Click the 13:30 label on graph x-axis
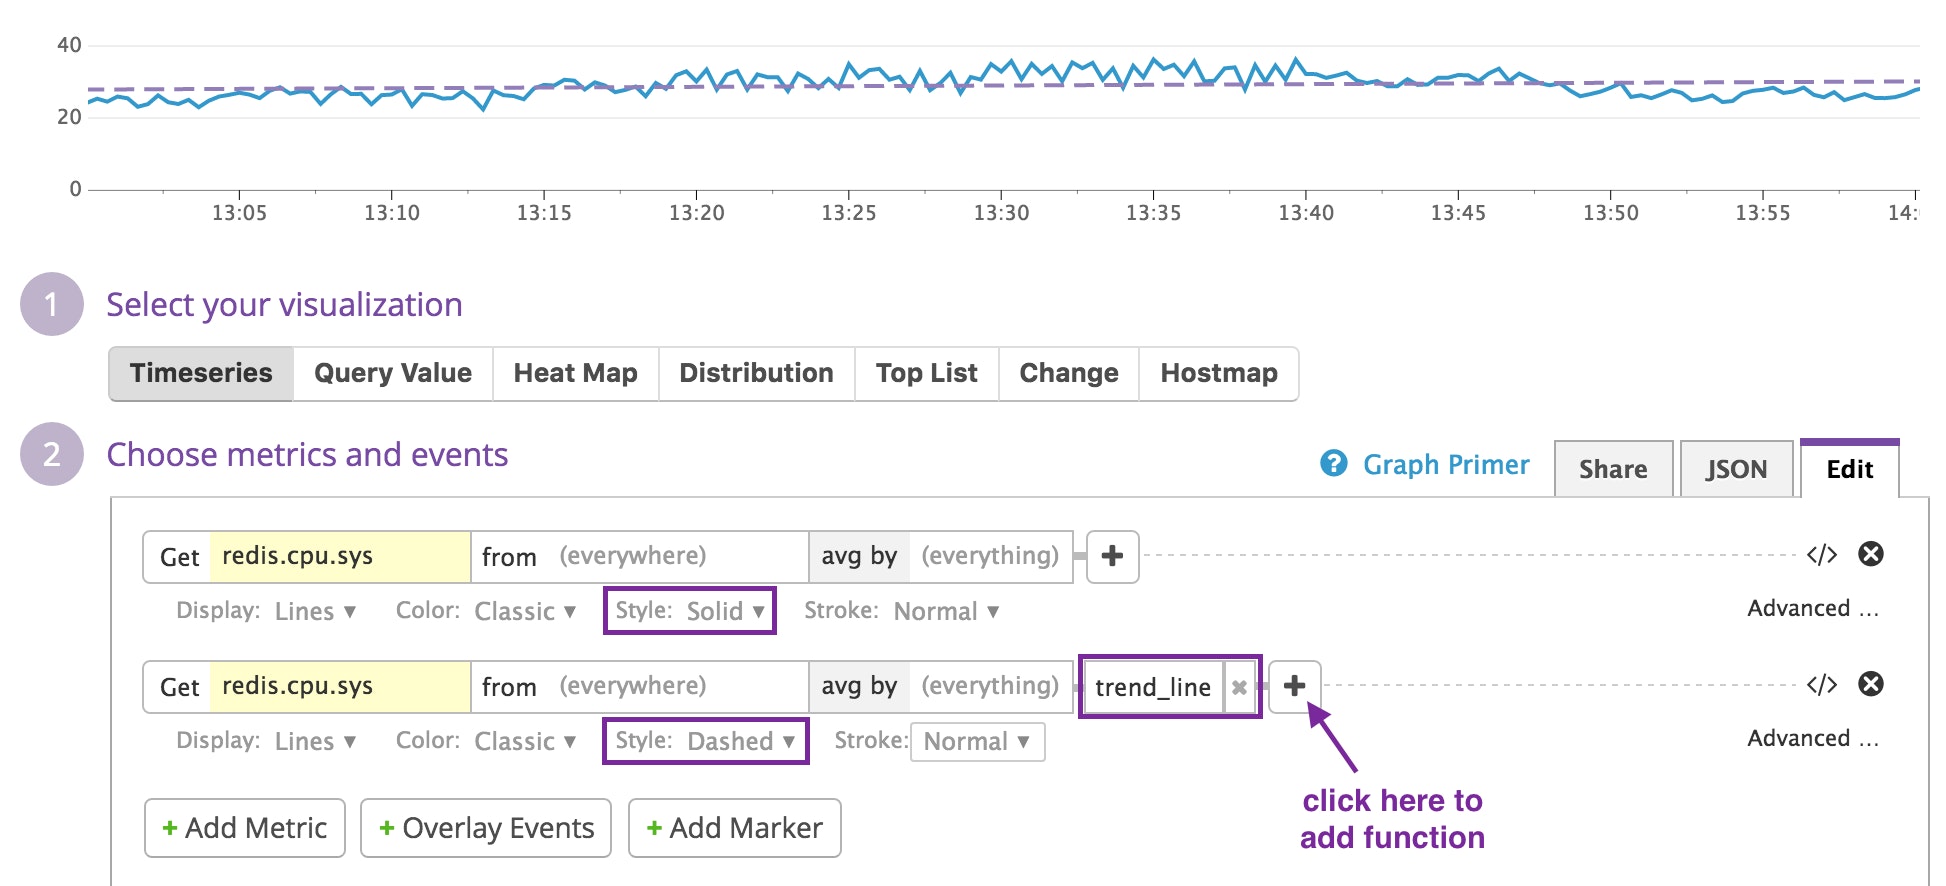This screenshot has height=886, width=1946. coord(1001,213)
